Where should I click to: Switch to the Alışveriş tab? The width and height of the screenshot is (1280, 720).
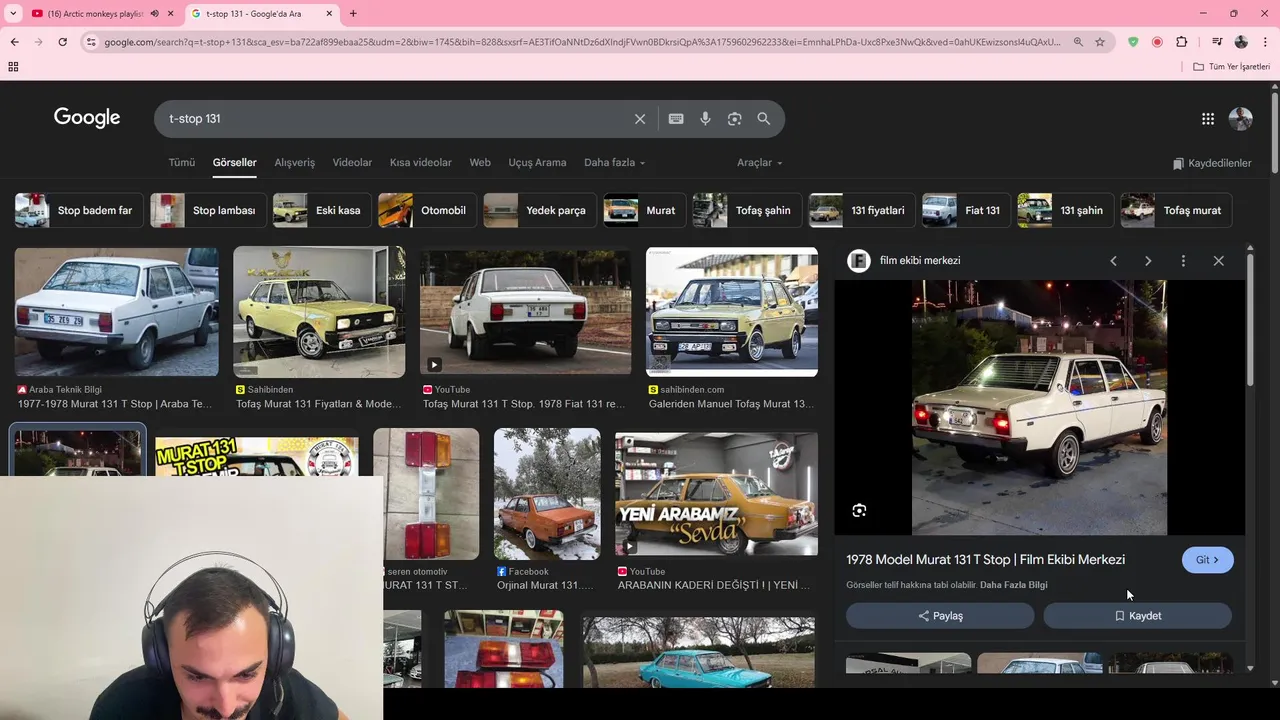click(x=295, y=163)
